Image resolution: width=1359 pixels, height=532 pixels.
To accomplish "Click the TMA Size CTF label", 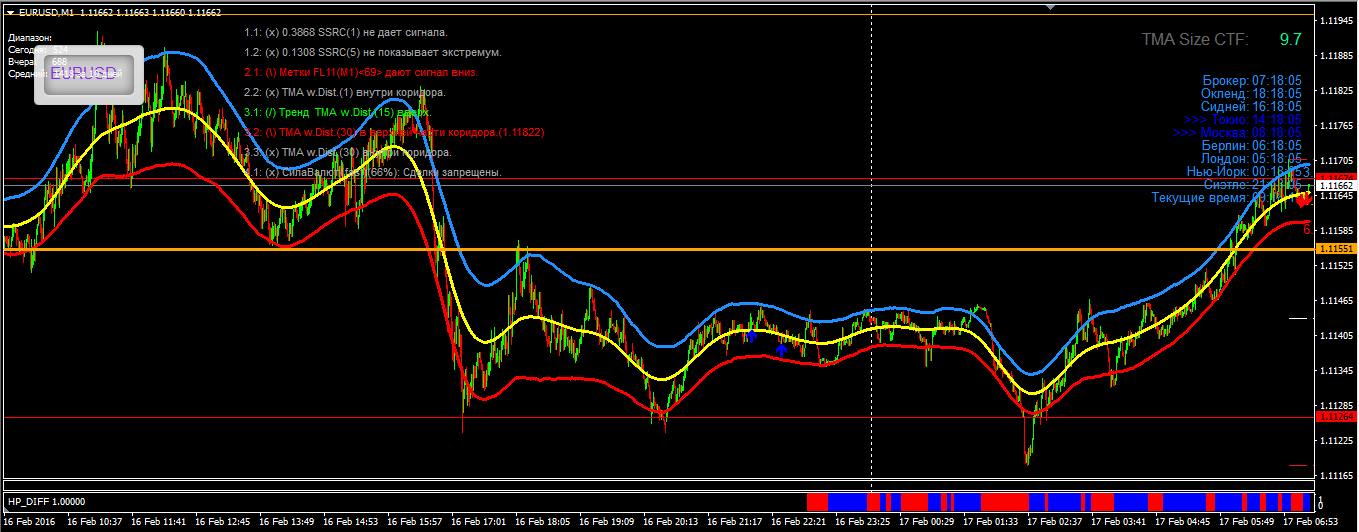I will point(1194,40).
